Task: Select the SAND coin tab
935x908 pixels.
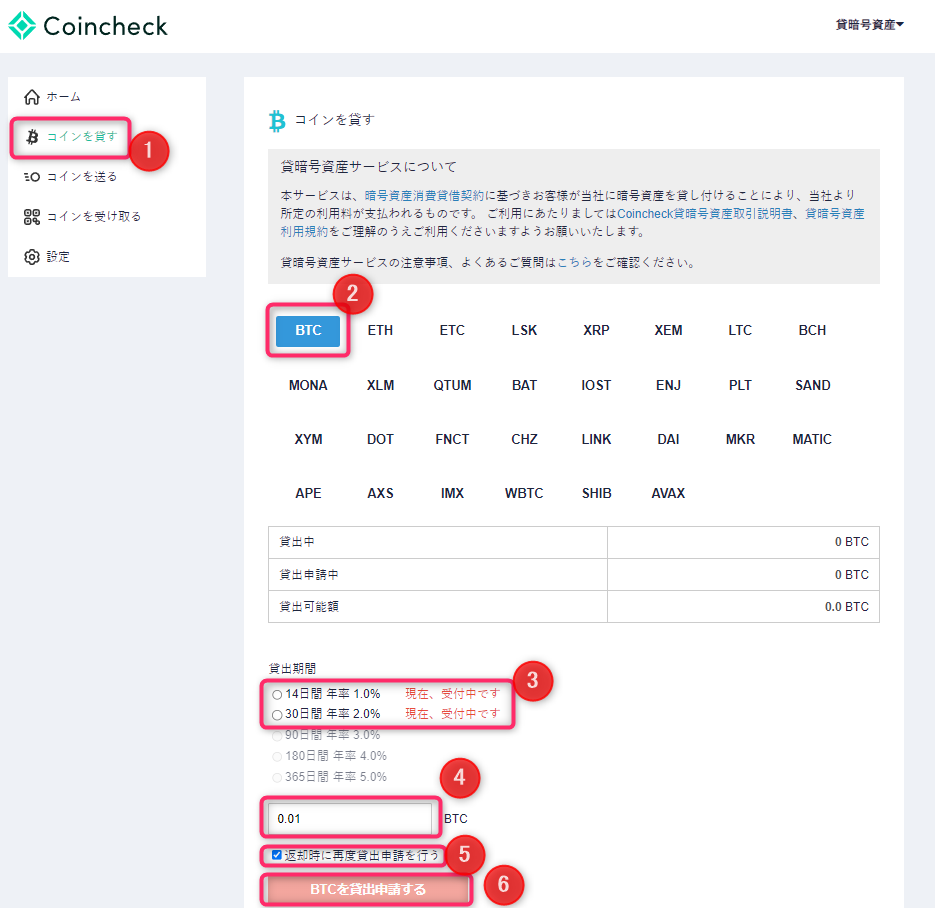Action: point(813,385)
